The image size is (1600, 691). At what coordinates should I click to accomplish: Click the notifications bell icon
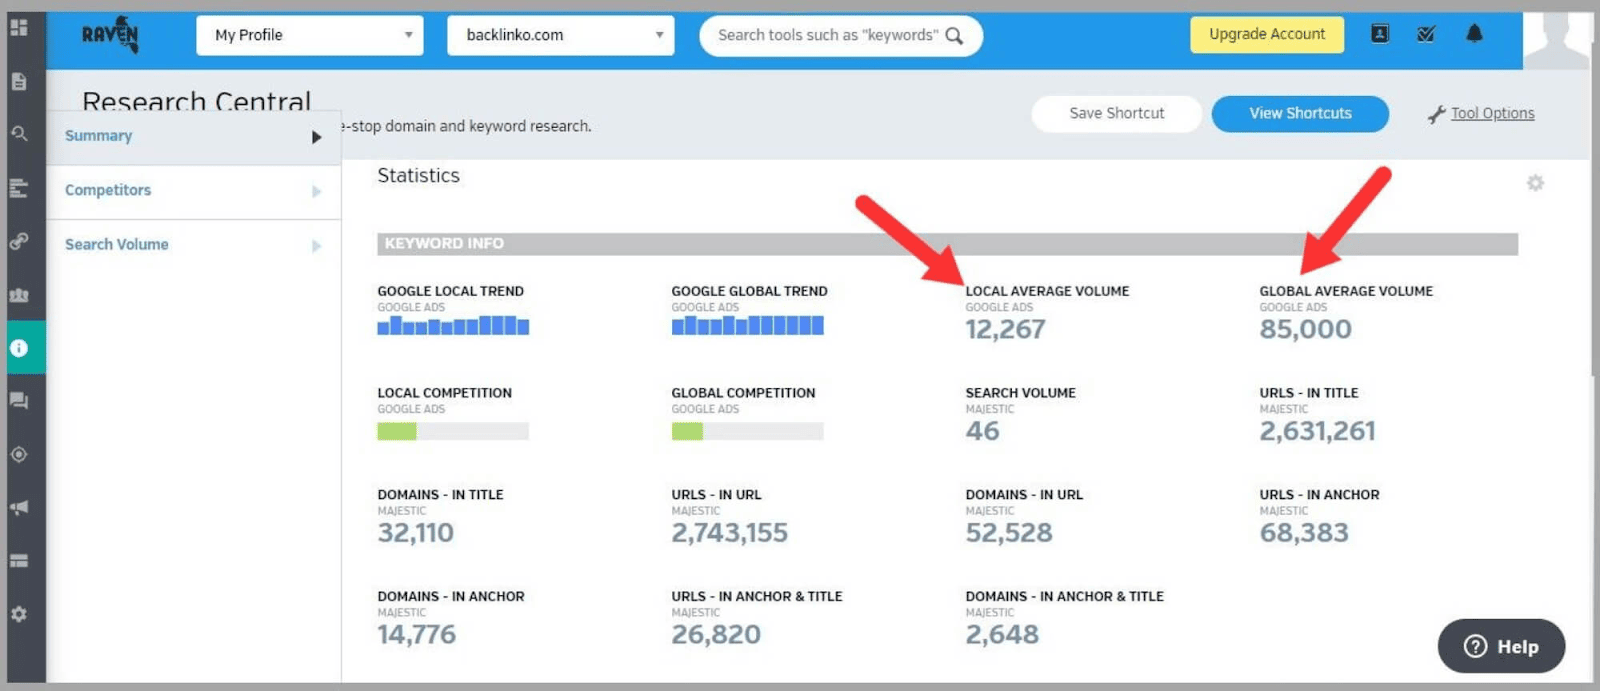(x=1474, y=34)
